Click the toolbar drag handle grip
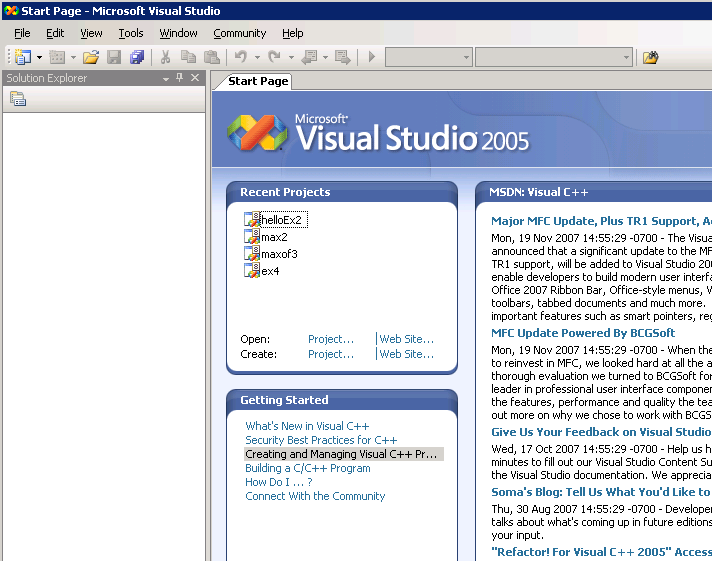This screenshot has height=561, width=712. (x=8, y=57)
